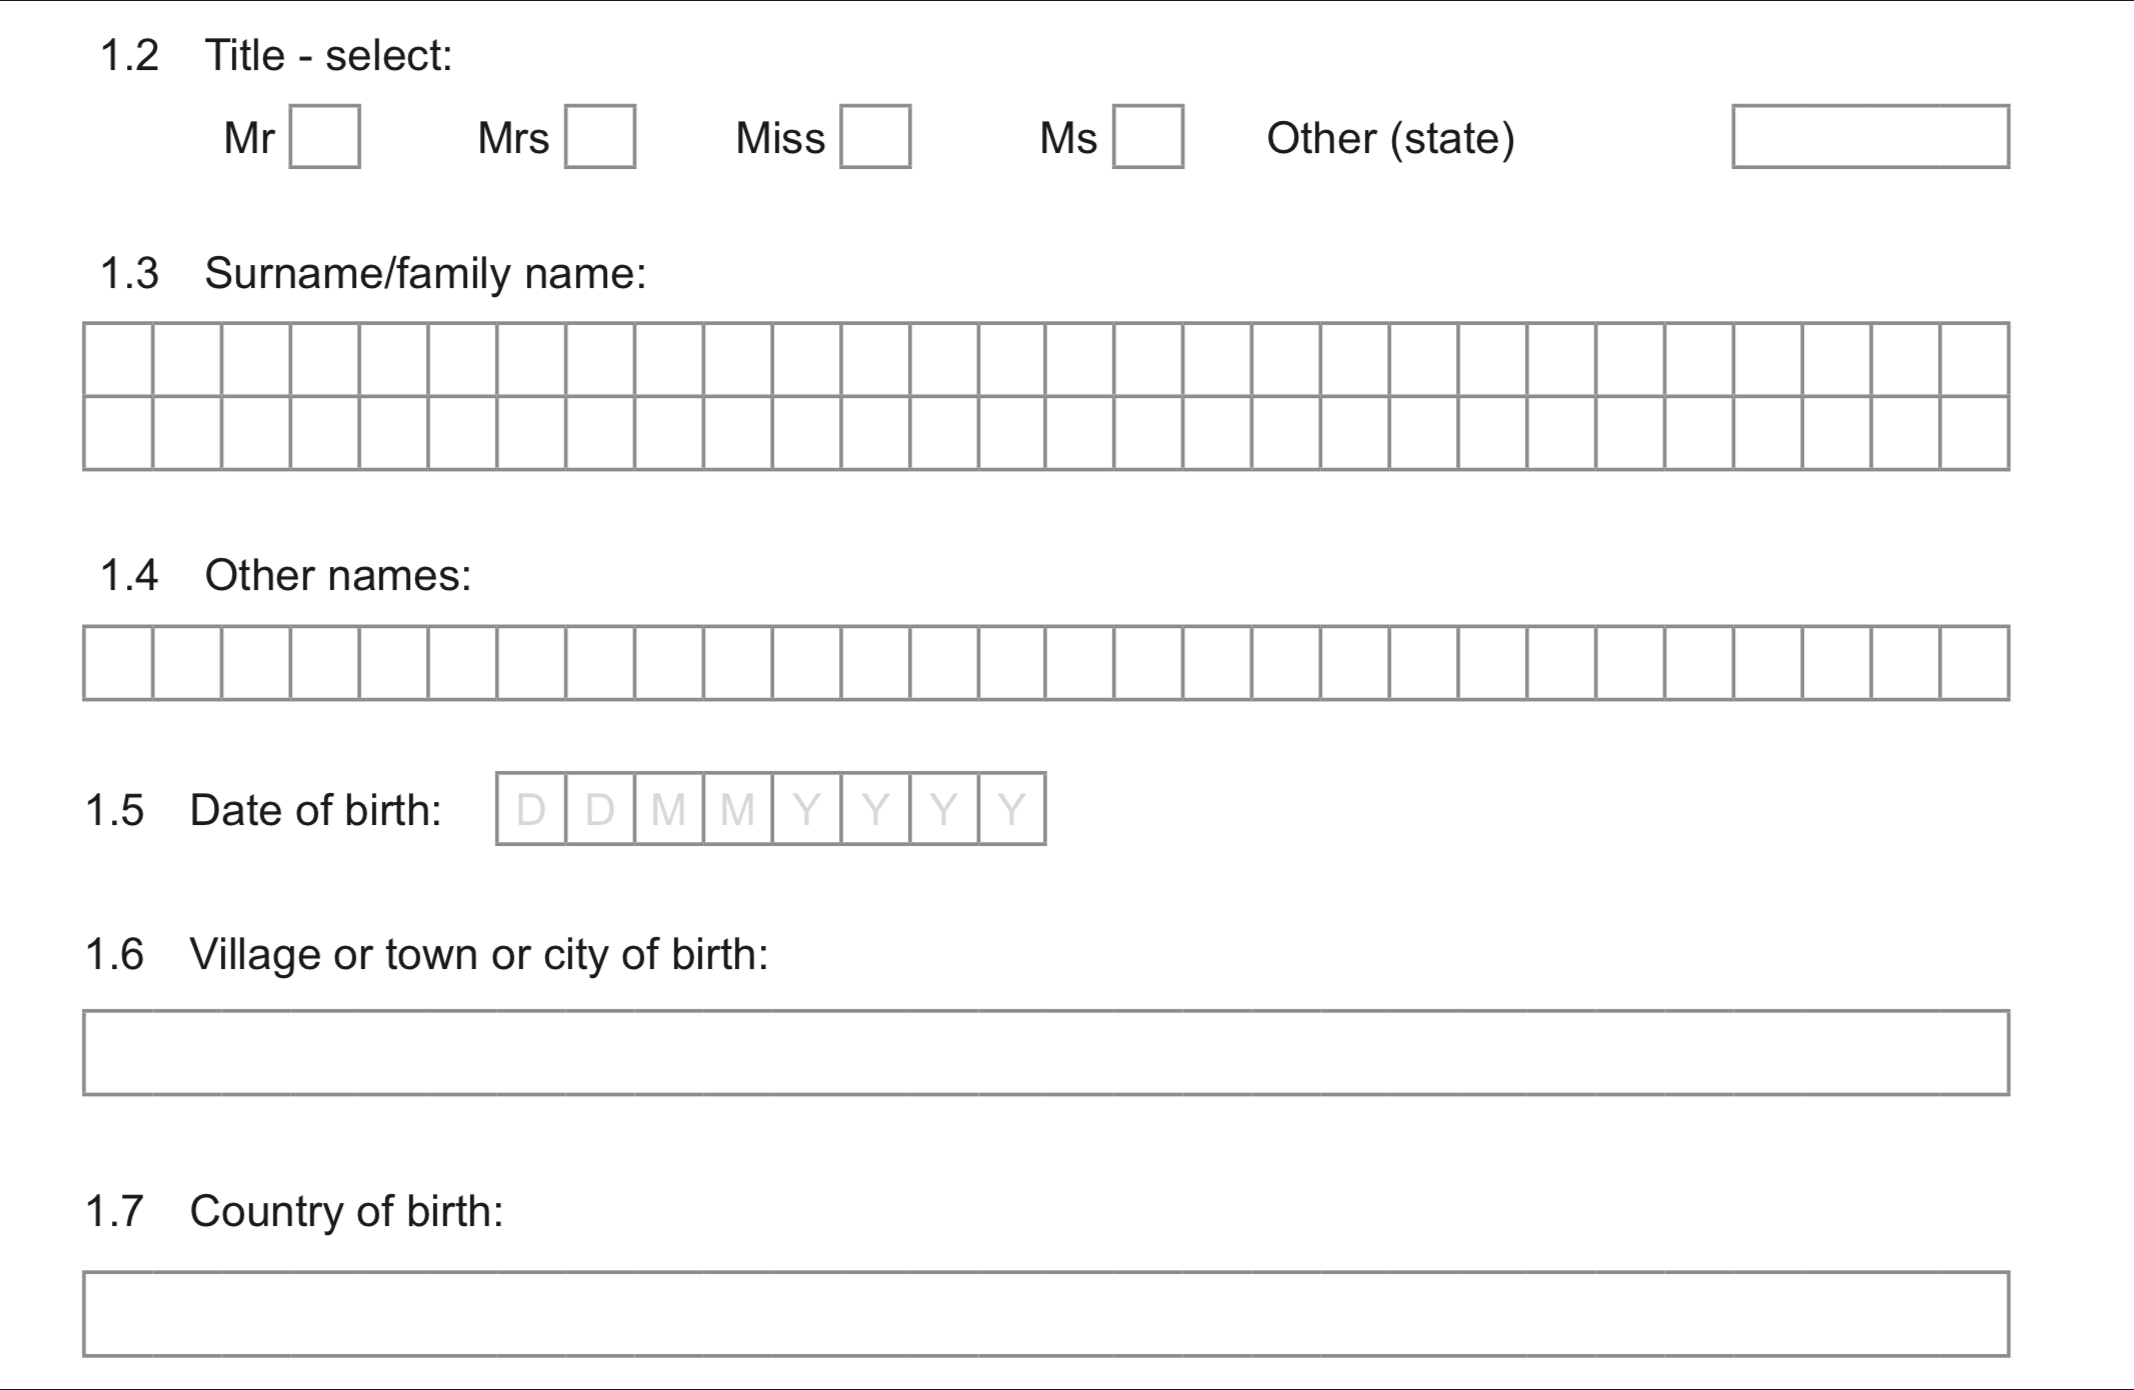Click the first M month box

[x=669, y=809]
